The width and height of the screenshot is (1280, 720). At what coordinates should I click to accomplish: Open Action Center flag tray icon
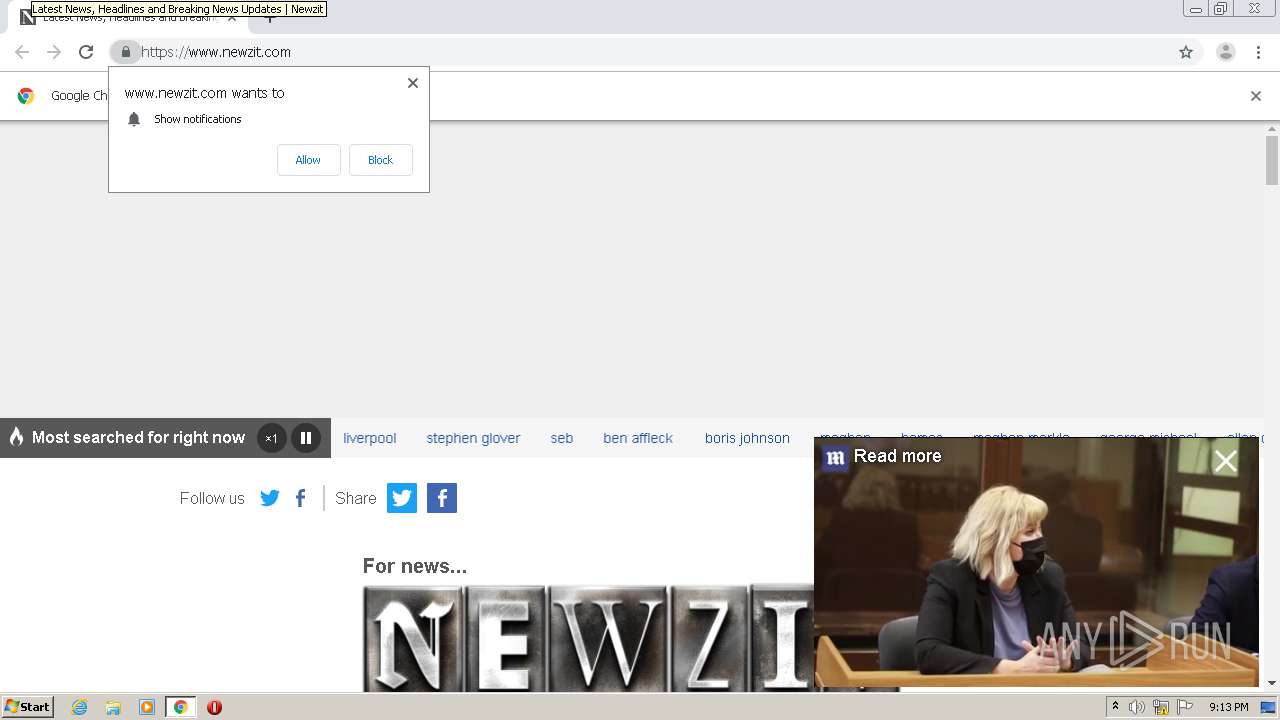(x=1185, y=707)
